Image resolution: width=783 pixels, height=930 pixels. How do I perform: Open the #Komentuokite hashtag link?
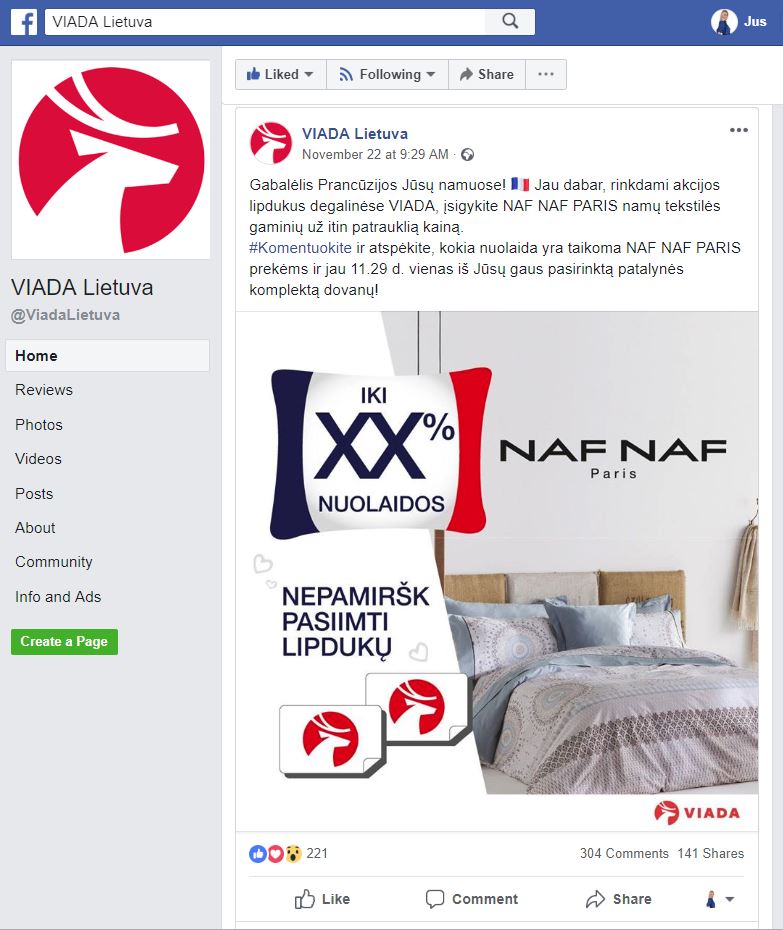(300, 248)
